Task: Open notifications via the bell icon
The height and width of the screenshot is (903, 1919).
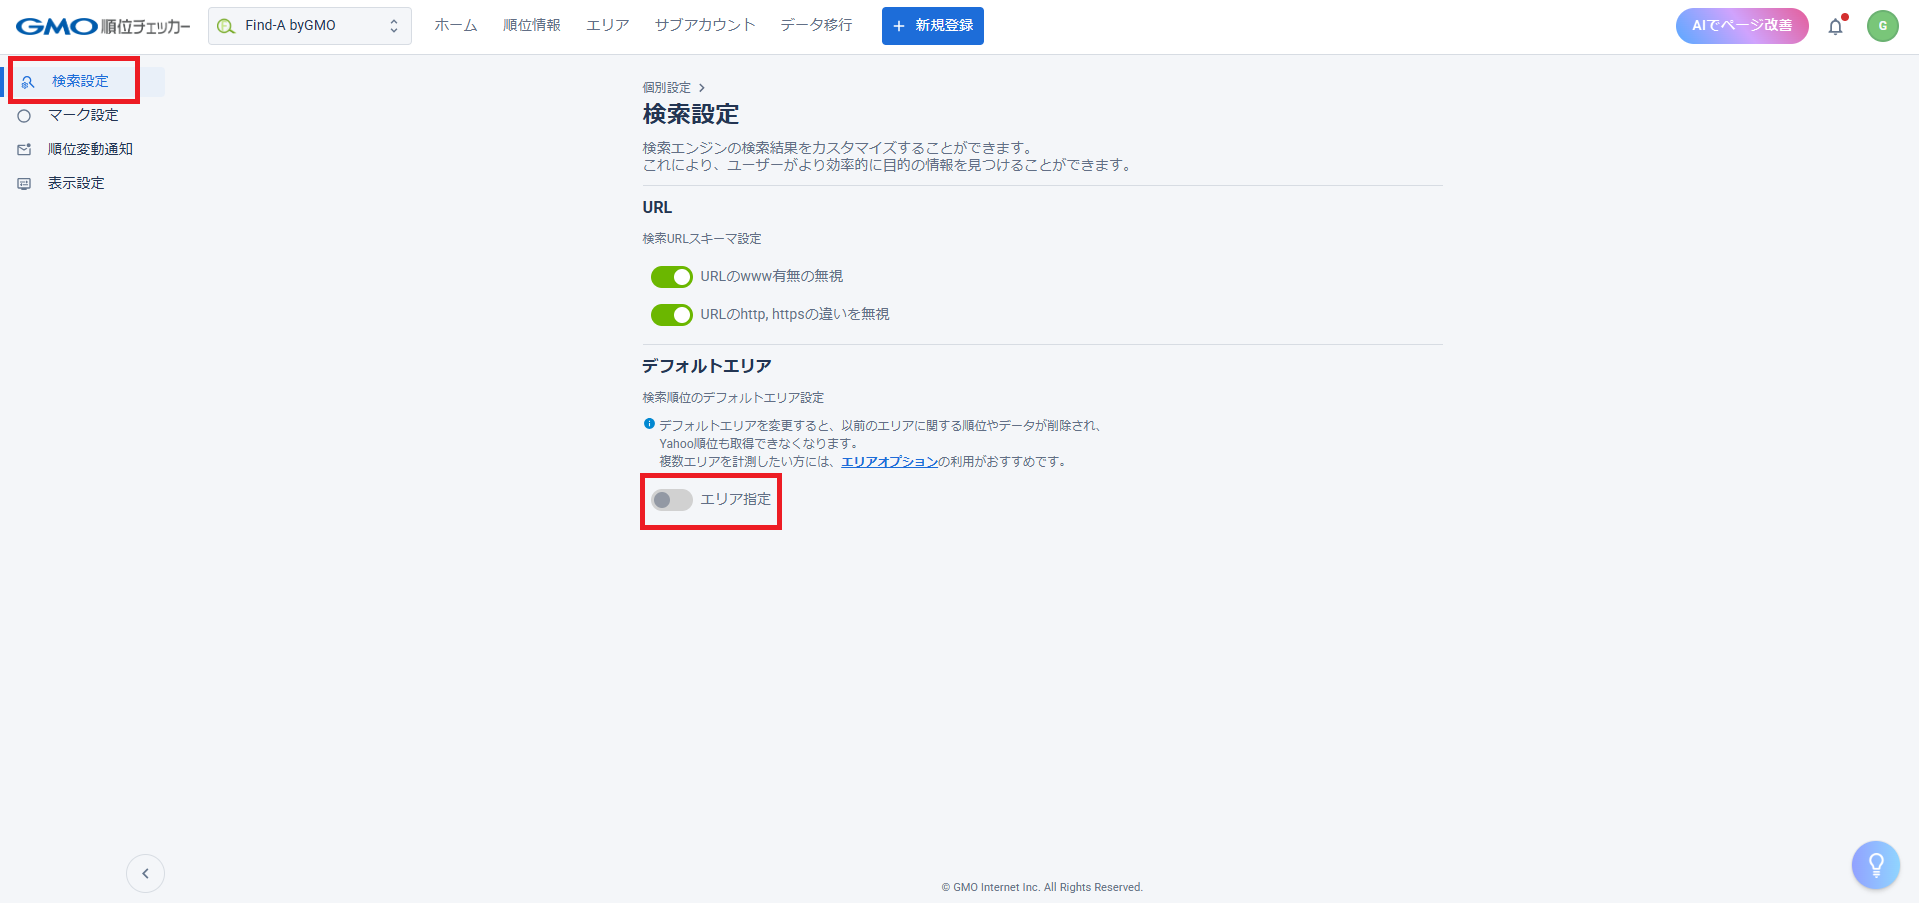Action: [1835, 27]
